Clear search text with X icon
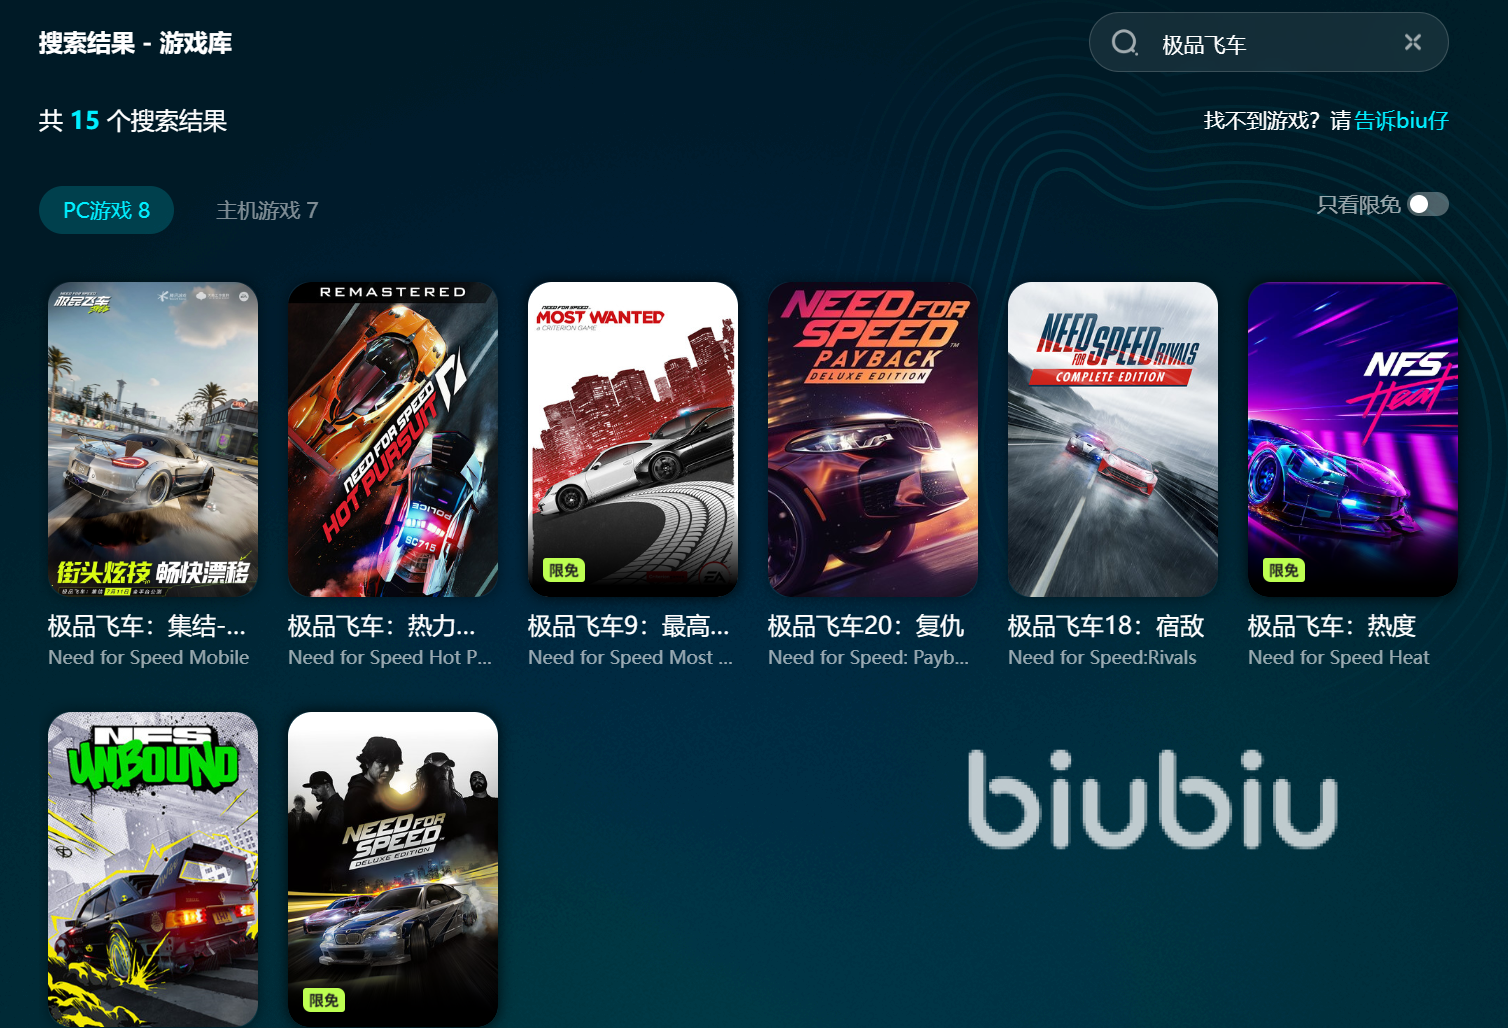Image resolution: width=1508 pixels, height=1028 pixels. coord(1413,42)
